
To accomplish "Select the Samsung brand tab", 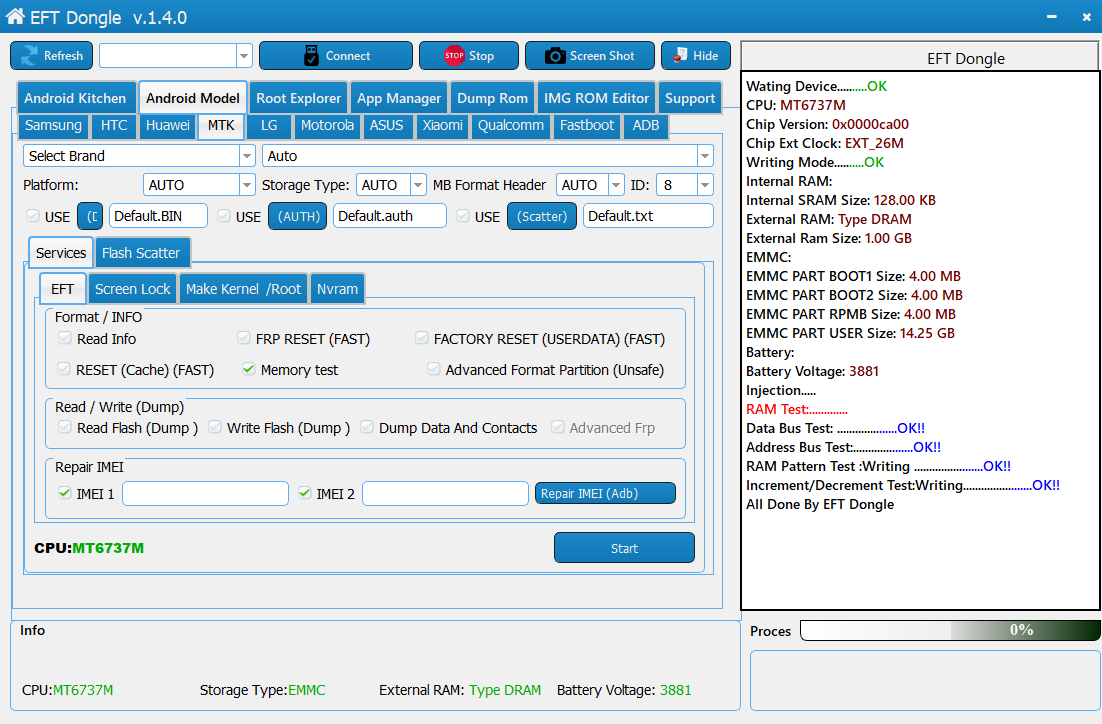I will pos(53,125).
